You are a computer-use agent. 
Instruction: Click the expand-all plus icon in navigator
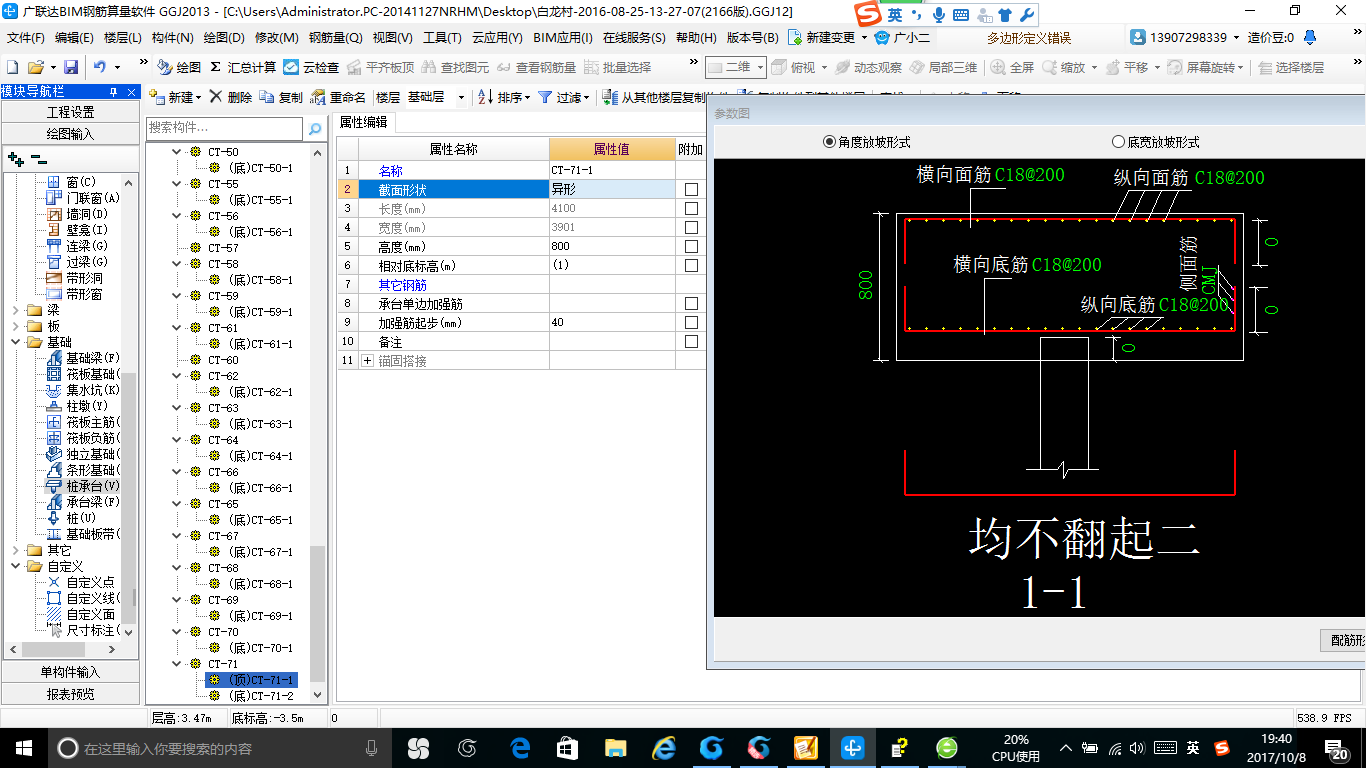(x=16, y=159)
